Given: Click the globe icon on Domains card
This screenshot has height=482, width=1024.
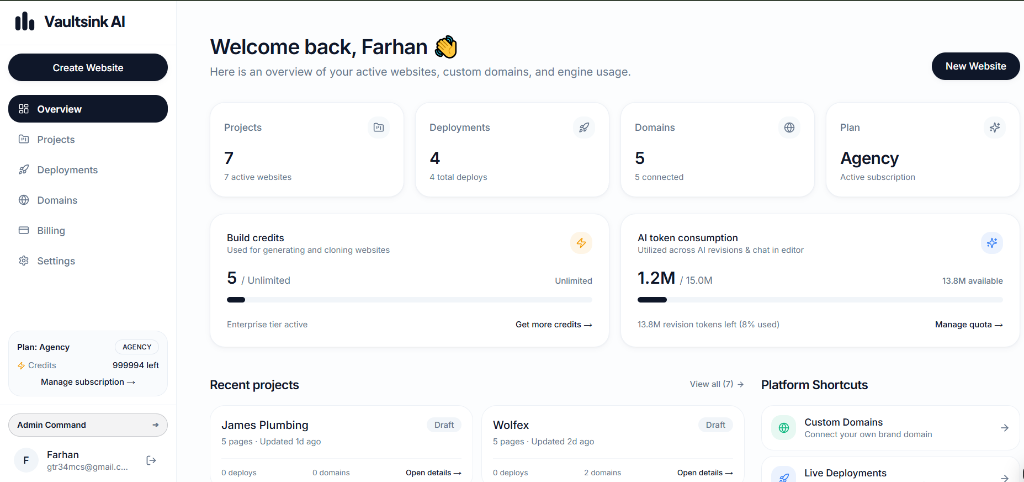Looking at the screenshot, I should point(789,127).
